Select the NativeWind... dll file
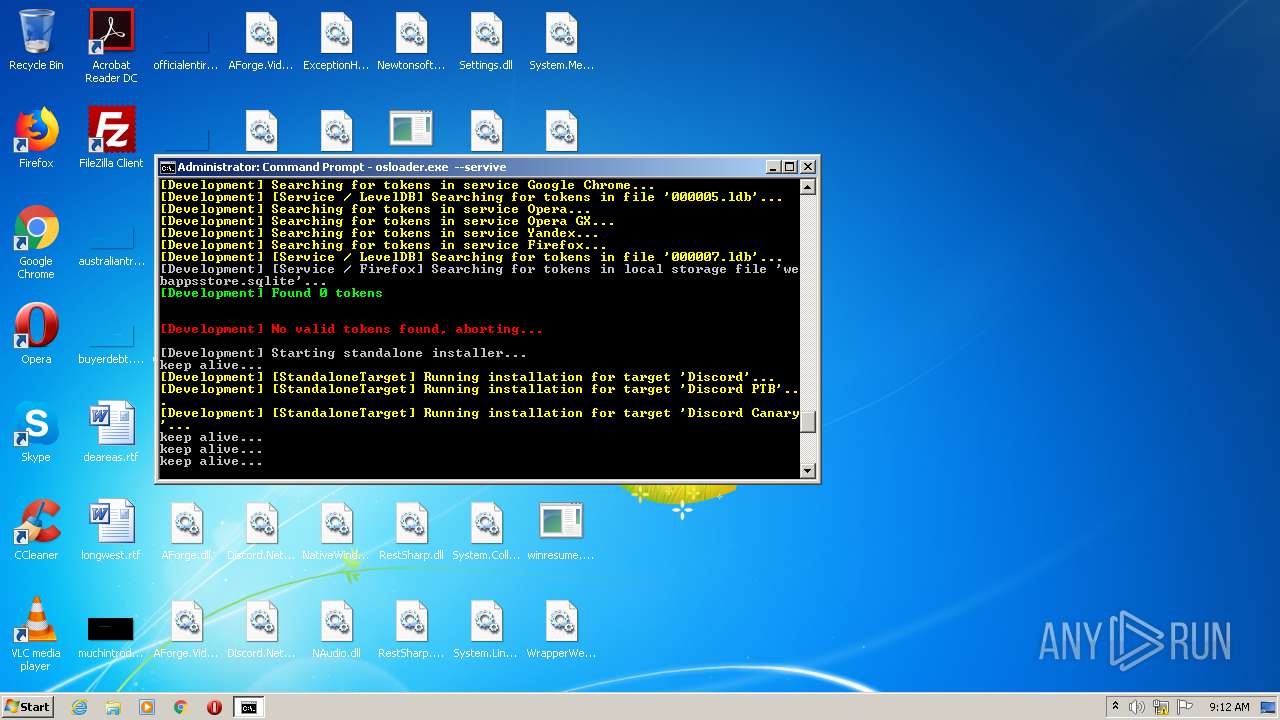1280x720 pixels. (x=336, y=530)
